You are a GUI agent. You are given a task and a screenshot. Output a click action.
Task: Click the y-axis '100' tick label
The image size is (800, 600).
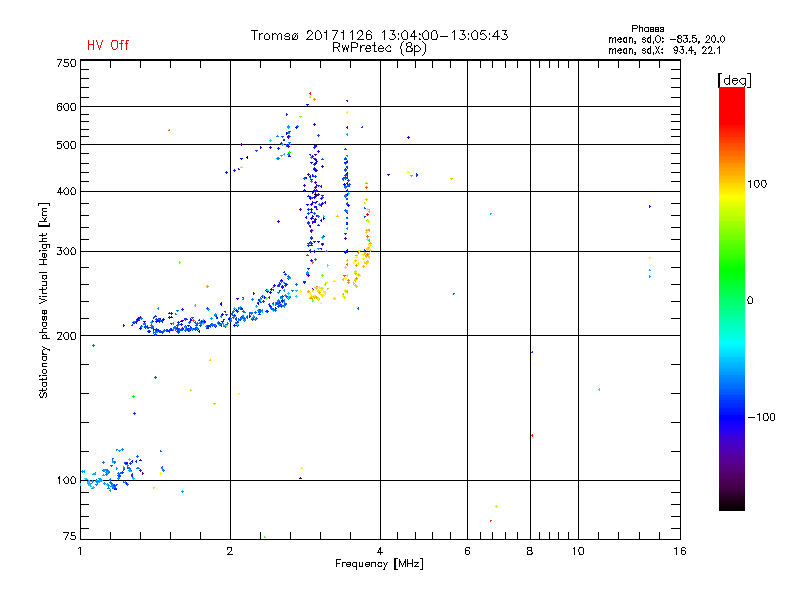66,480
